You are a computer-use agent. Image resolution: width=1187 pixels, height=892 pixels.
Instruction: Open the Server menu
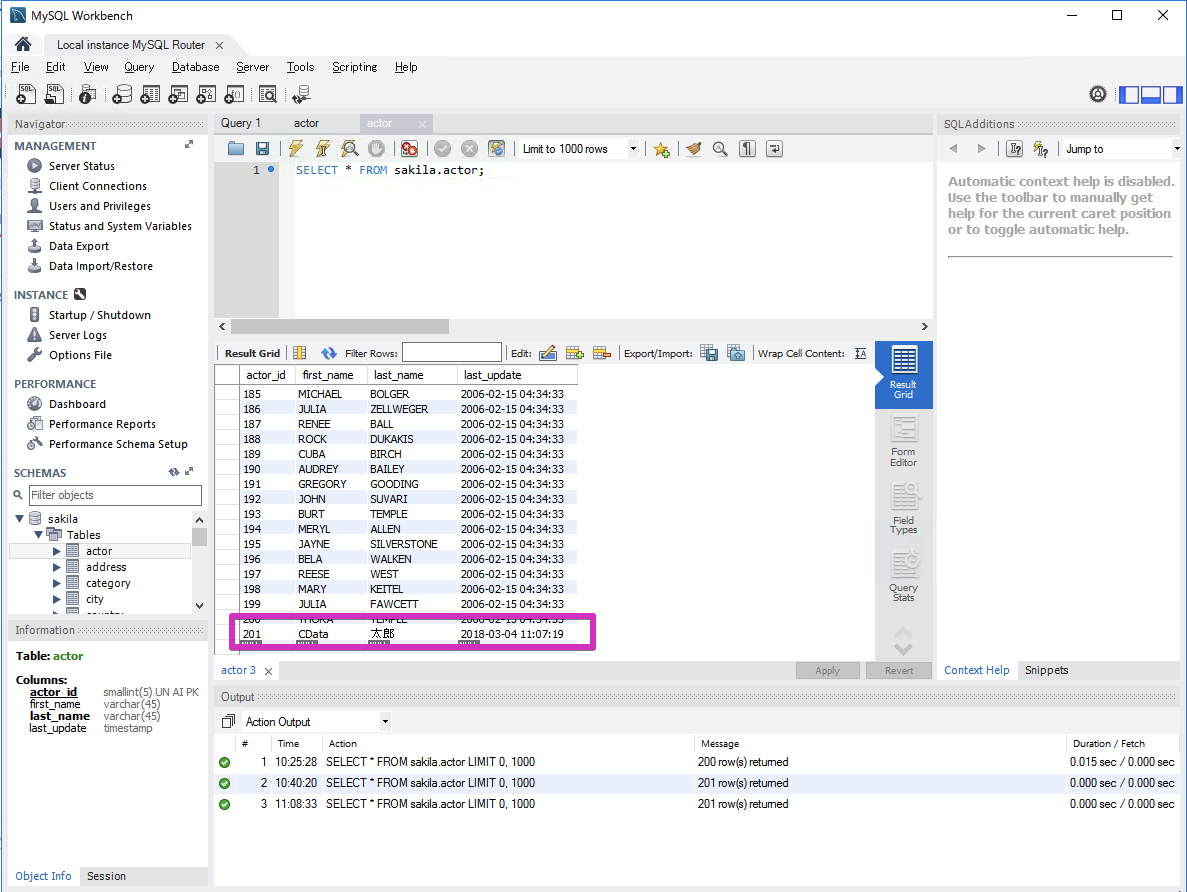(252, 67)
